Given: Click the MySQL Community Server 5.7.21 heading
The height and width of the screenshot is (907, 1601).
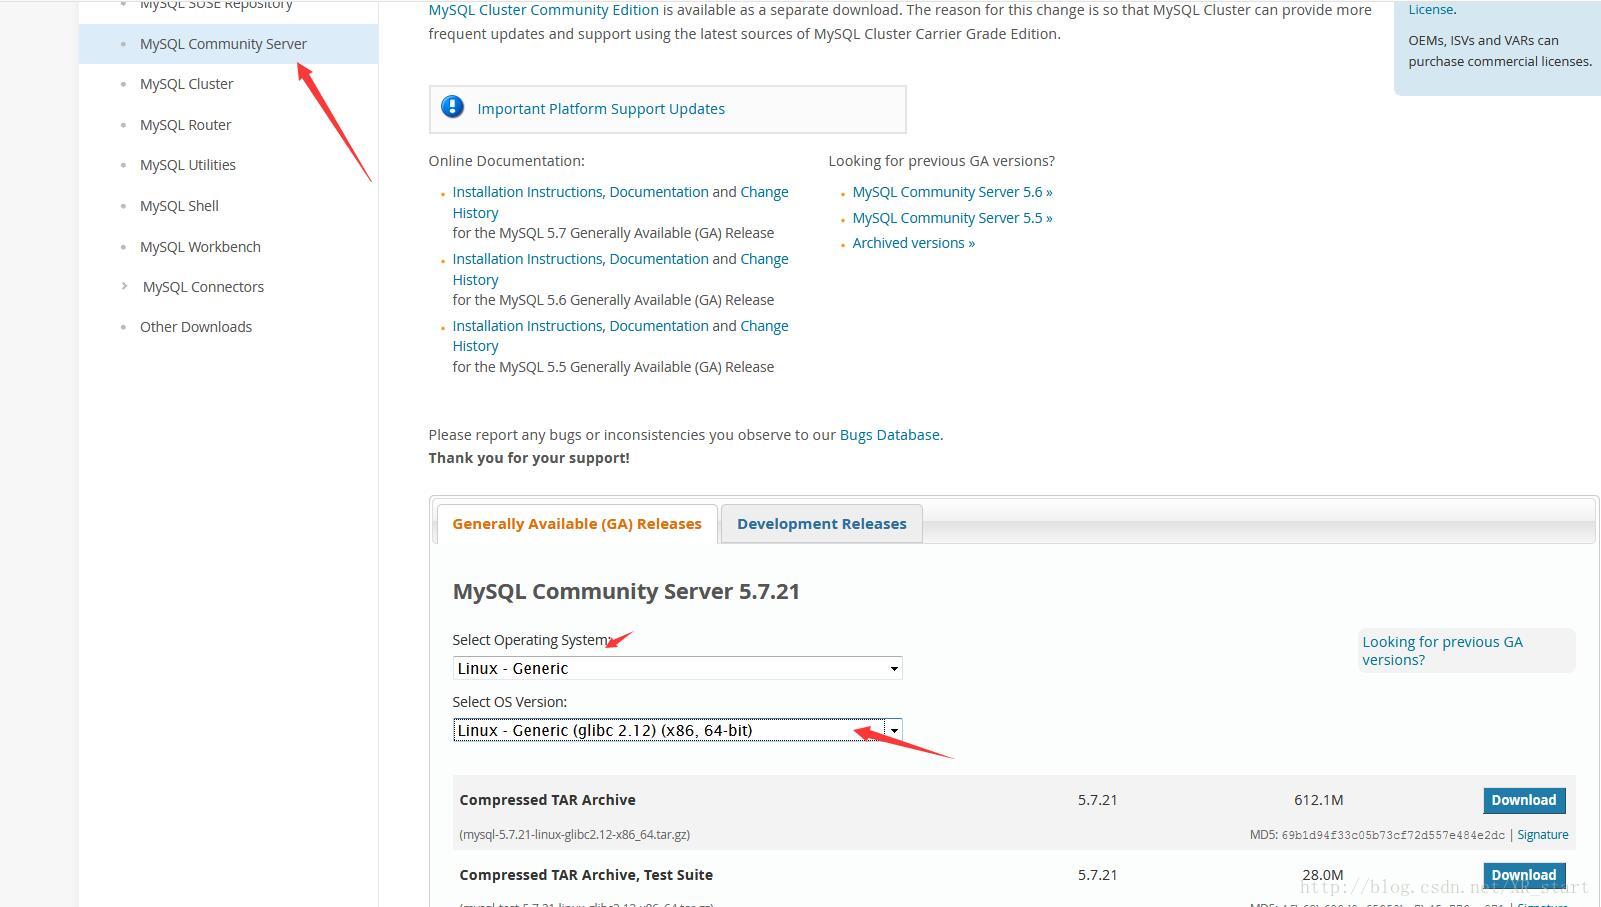Looking at the screenshot, I should tap(626, 591).
